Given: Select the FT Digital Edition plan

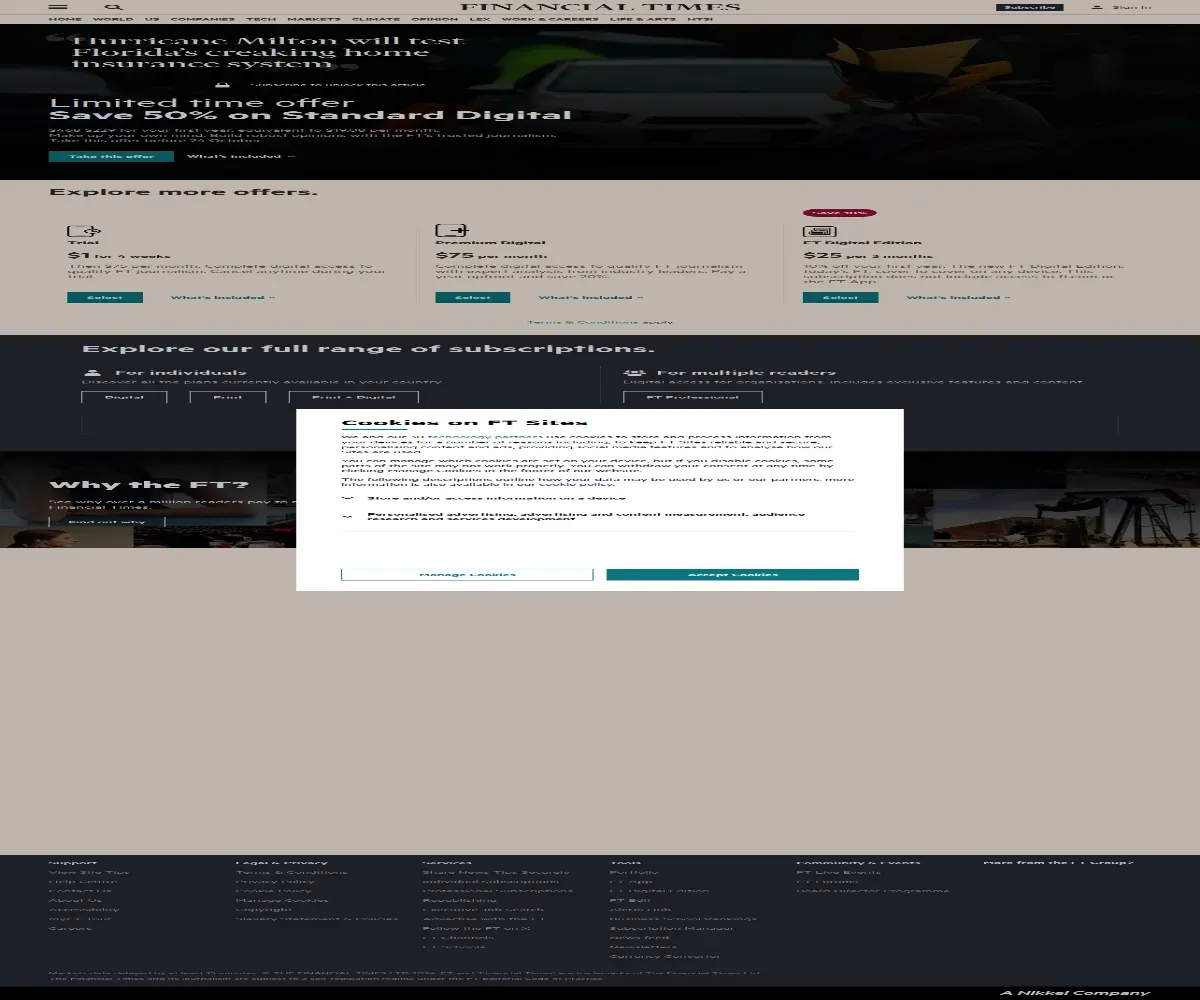Looking at the screenshot, I should [841, 297].
